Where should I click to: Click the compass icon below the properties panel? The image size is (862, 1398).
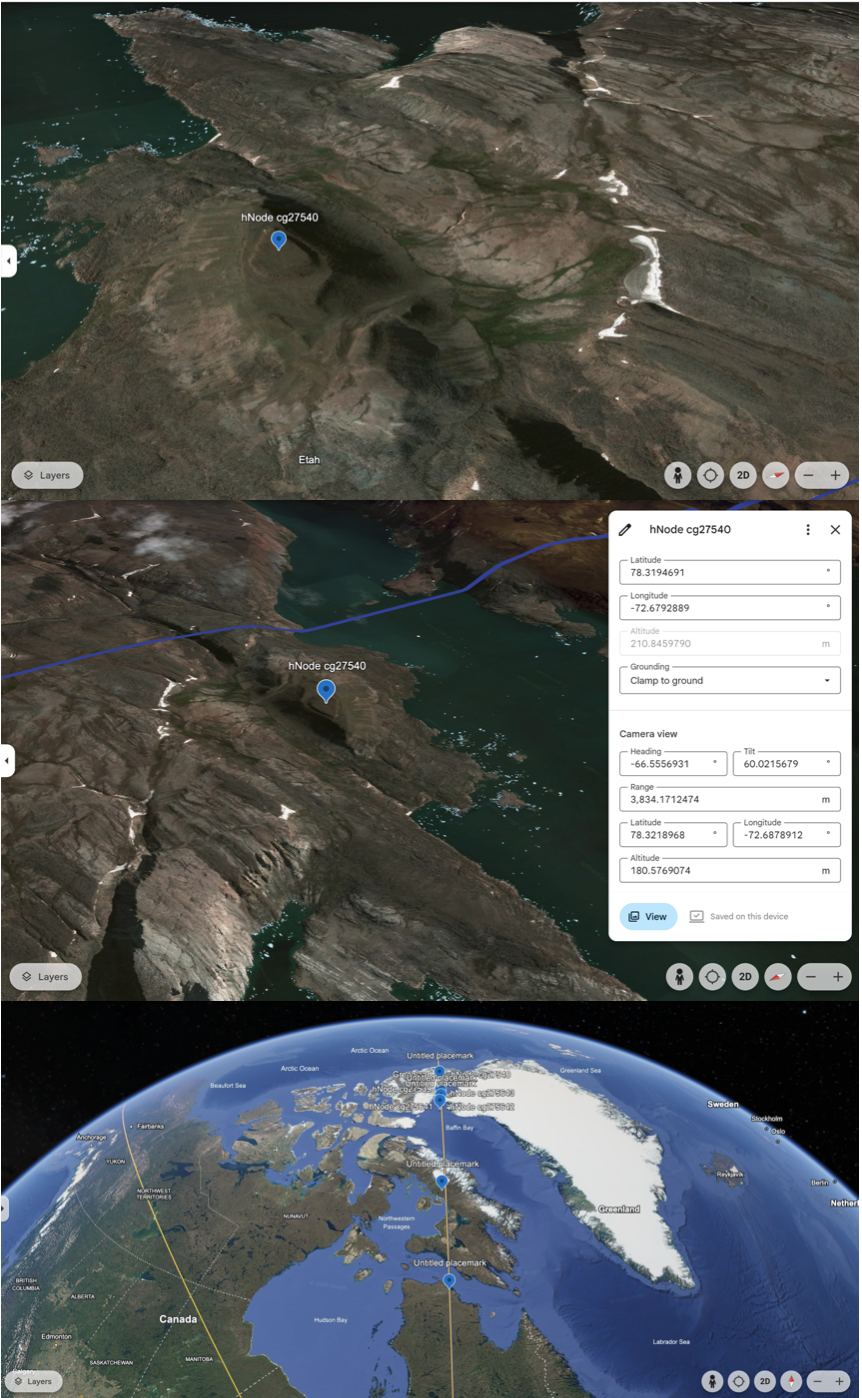click(778, 977)
